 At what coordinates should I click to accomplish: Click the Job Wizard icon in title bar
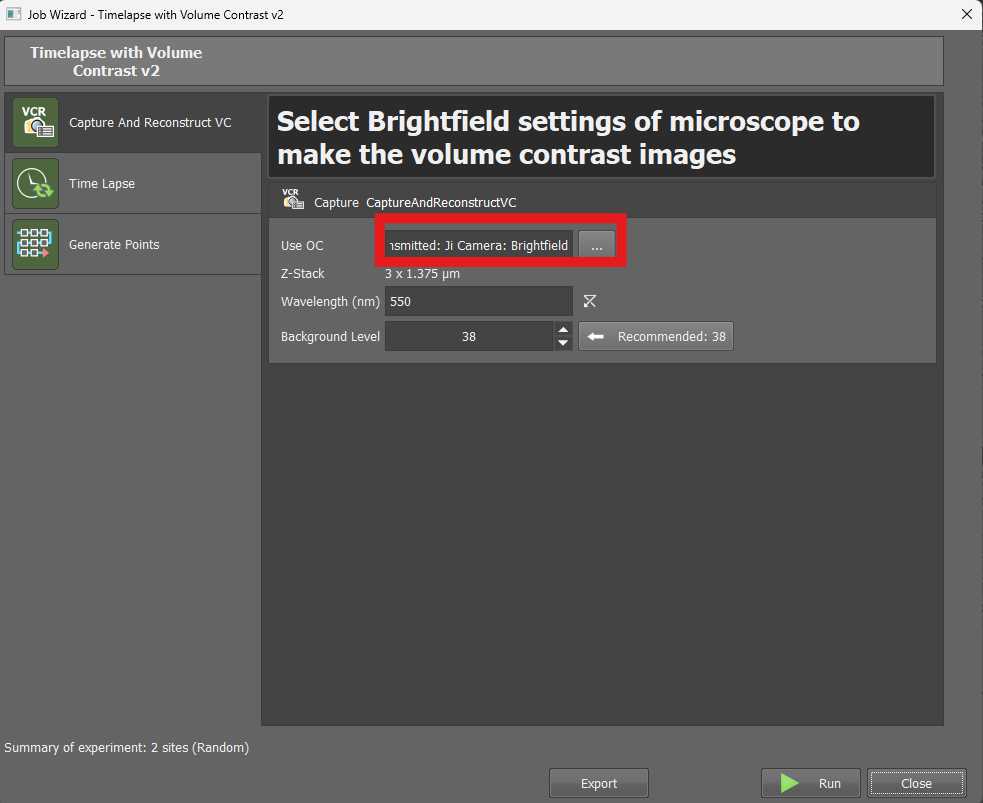coord(14,14)
